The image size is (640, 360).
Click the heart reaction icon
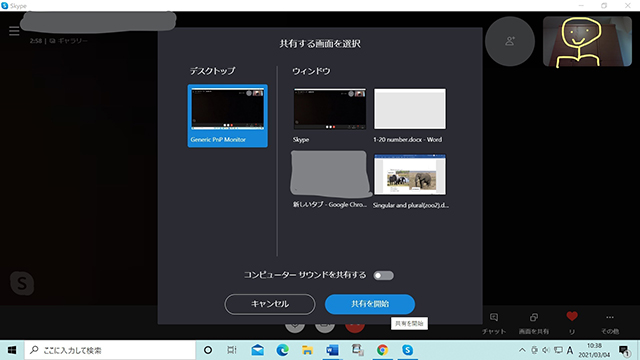click(x=572, y=316)
